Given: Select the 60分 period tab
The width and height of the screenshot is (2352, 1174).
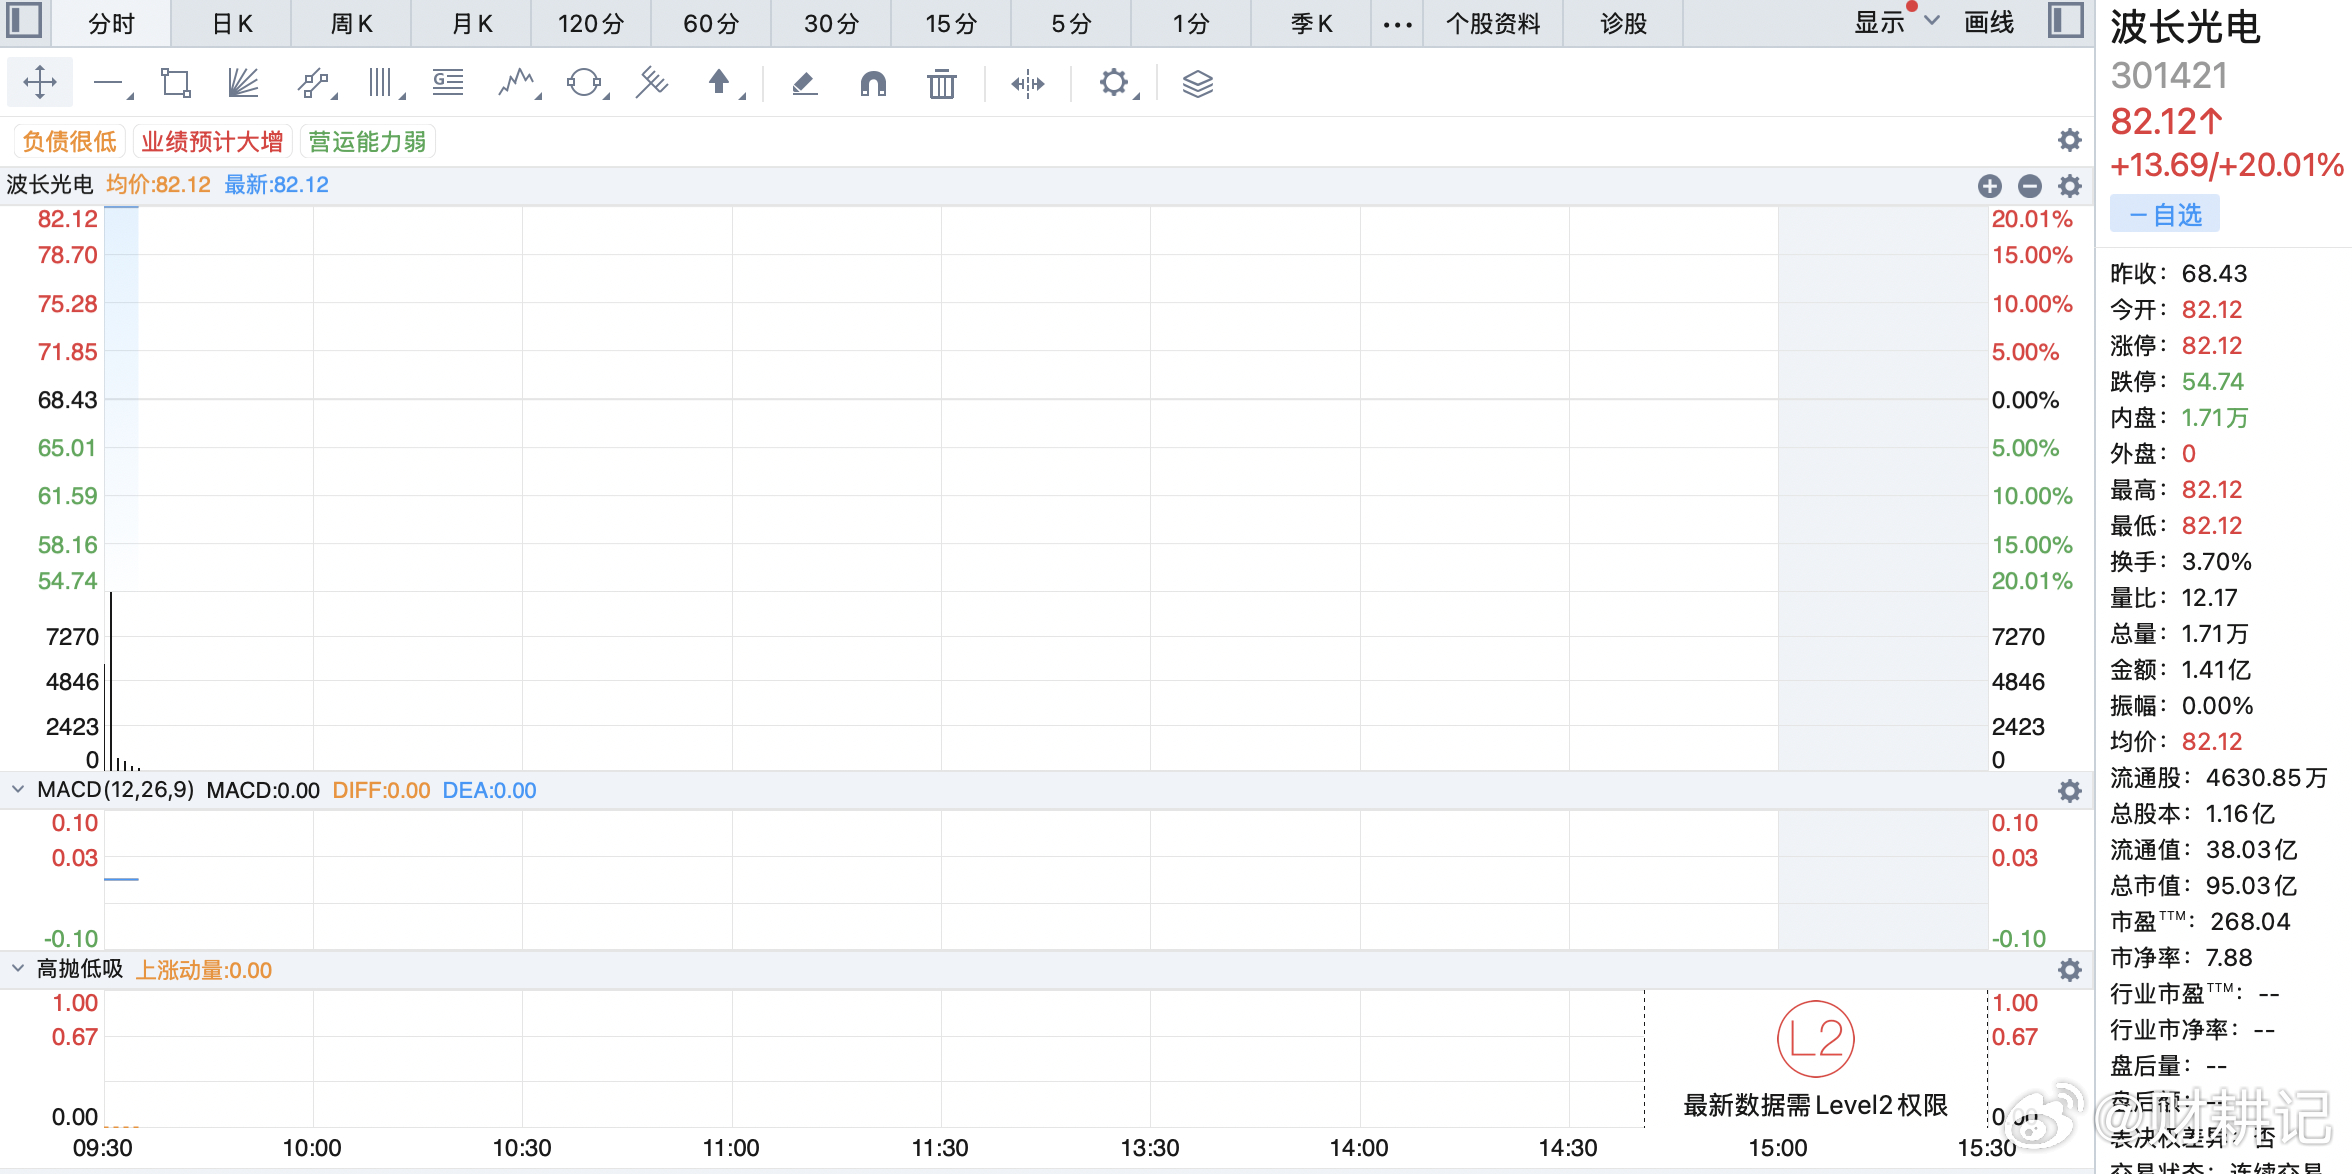Looking at the screenshot, I should tap(711, 23).
